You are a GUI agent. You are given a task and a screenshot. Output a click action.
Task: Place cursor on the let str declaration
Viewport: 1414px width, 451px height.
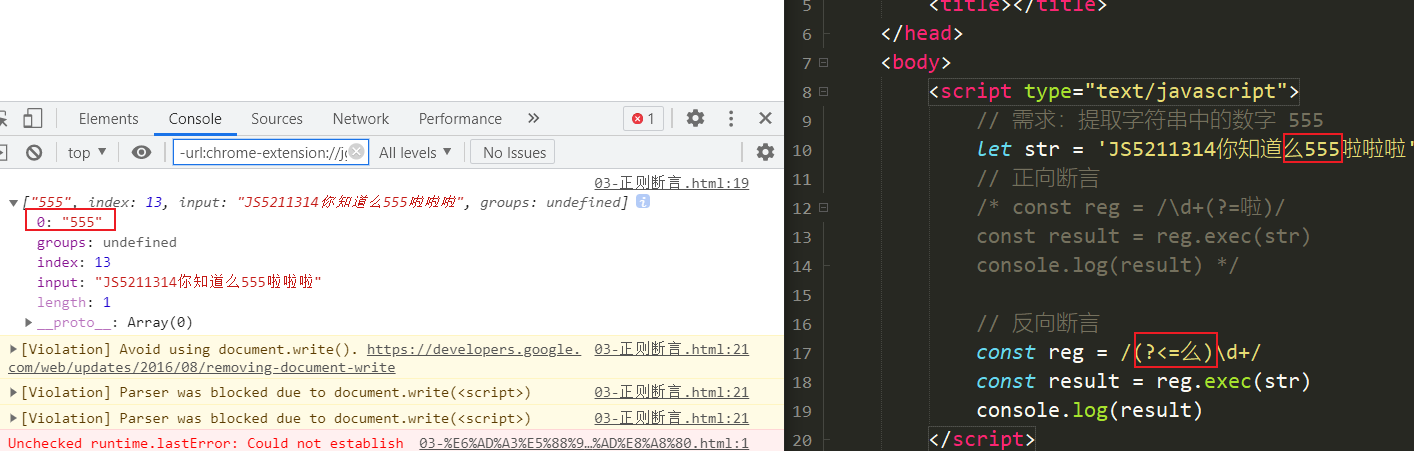1195,150
